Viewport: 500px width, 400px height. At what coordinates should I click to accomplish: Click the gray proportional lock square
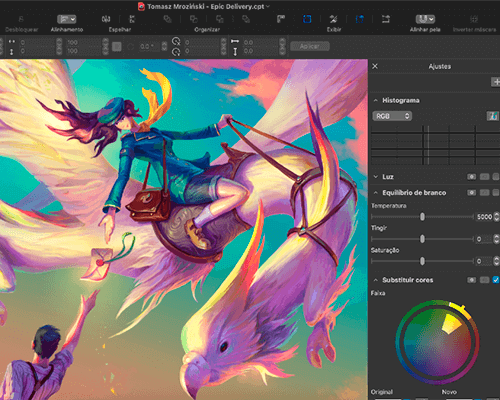coord(117,47)
